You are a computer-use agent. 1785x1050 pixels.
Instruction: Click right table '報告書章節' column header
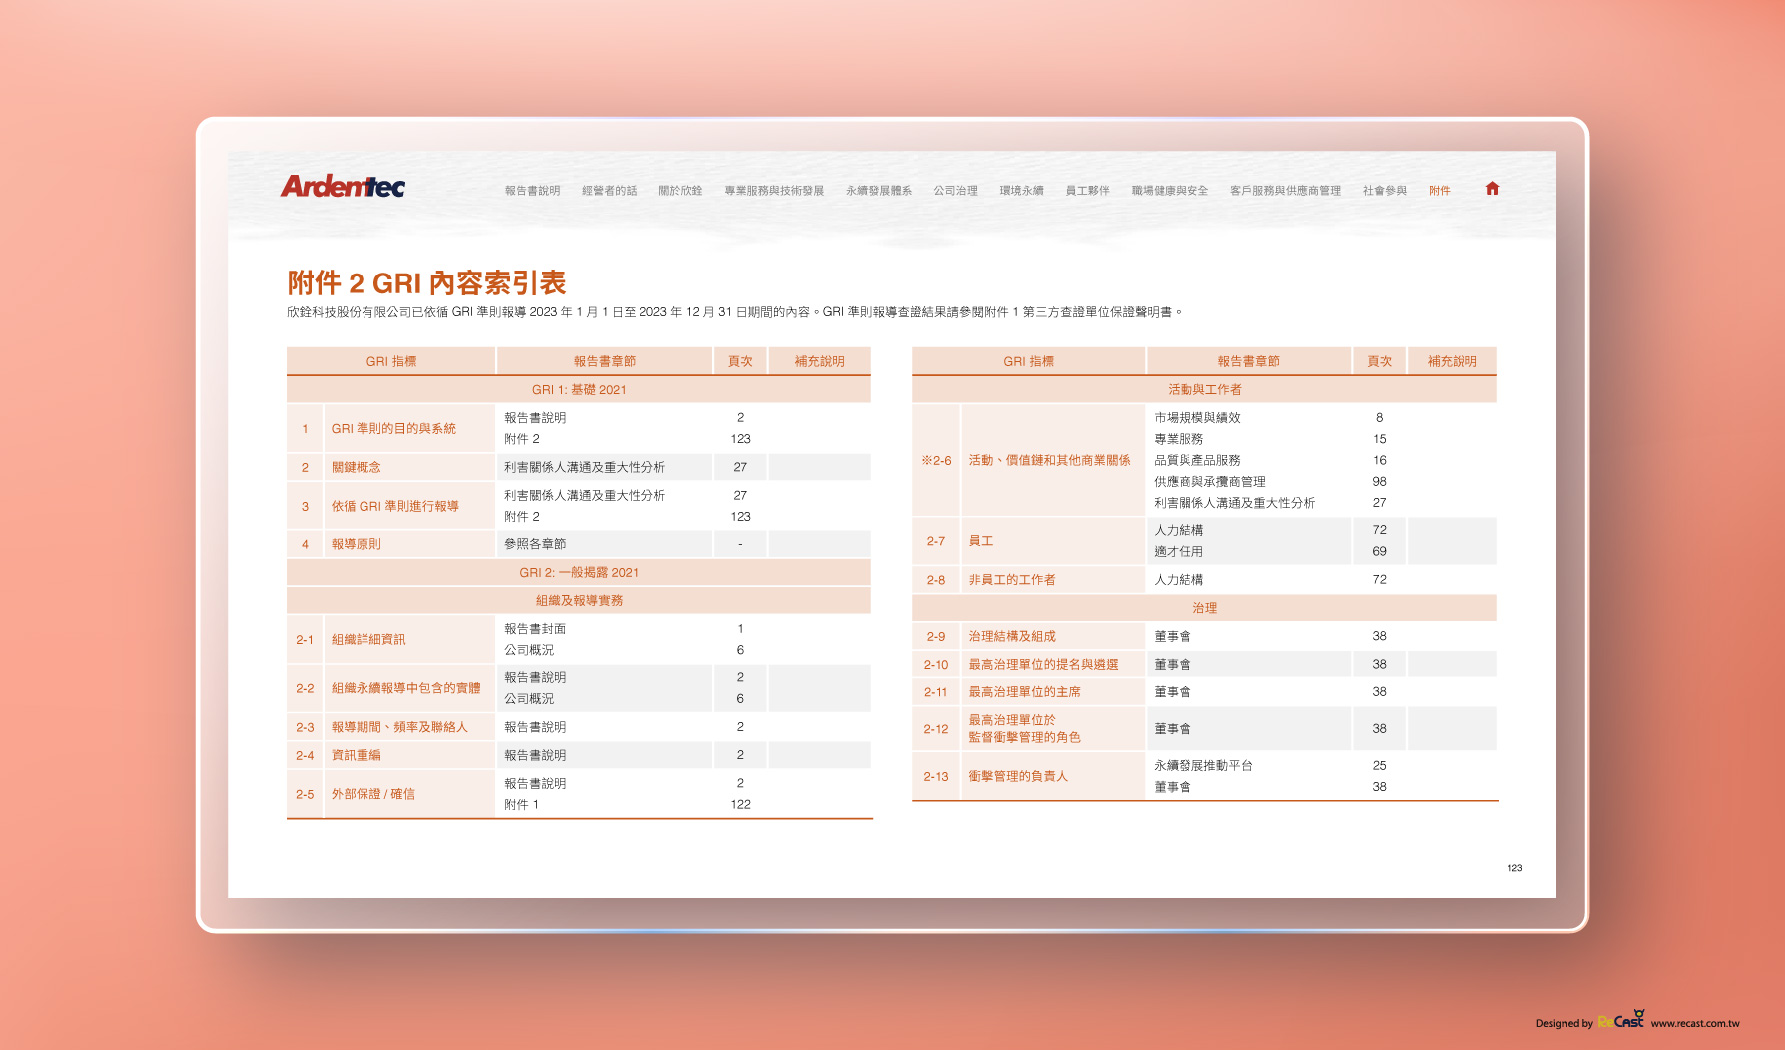click(x=1248, y=361)
